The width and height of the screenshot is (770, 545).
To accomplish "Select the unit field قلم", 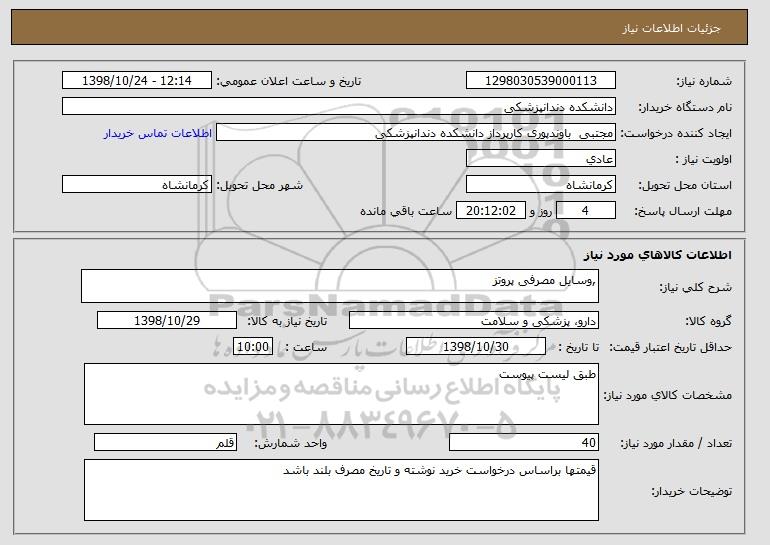I will click(x=165, y=442).
